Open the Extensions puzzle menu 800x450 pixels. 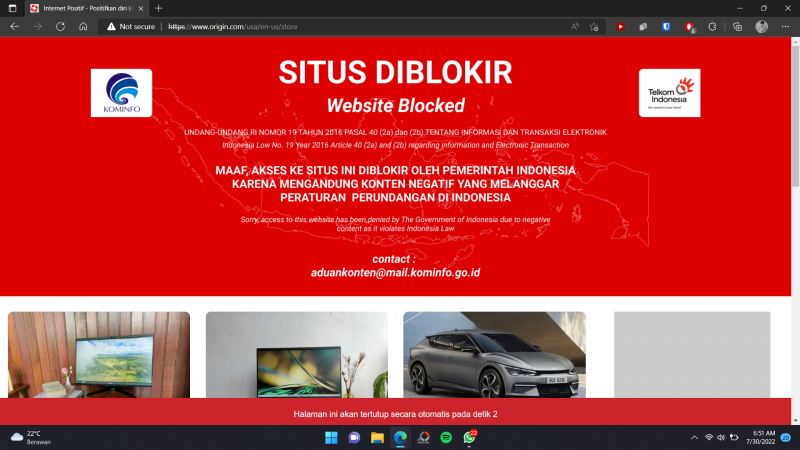tap(712, 27)
